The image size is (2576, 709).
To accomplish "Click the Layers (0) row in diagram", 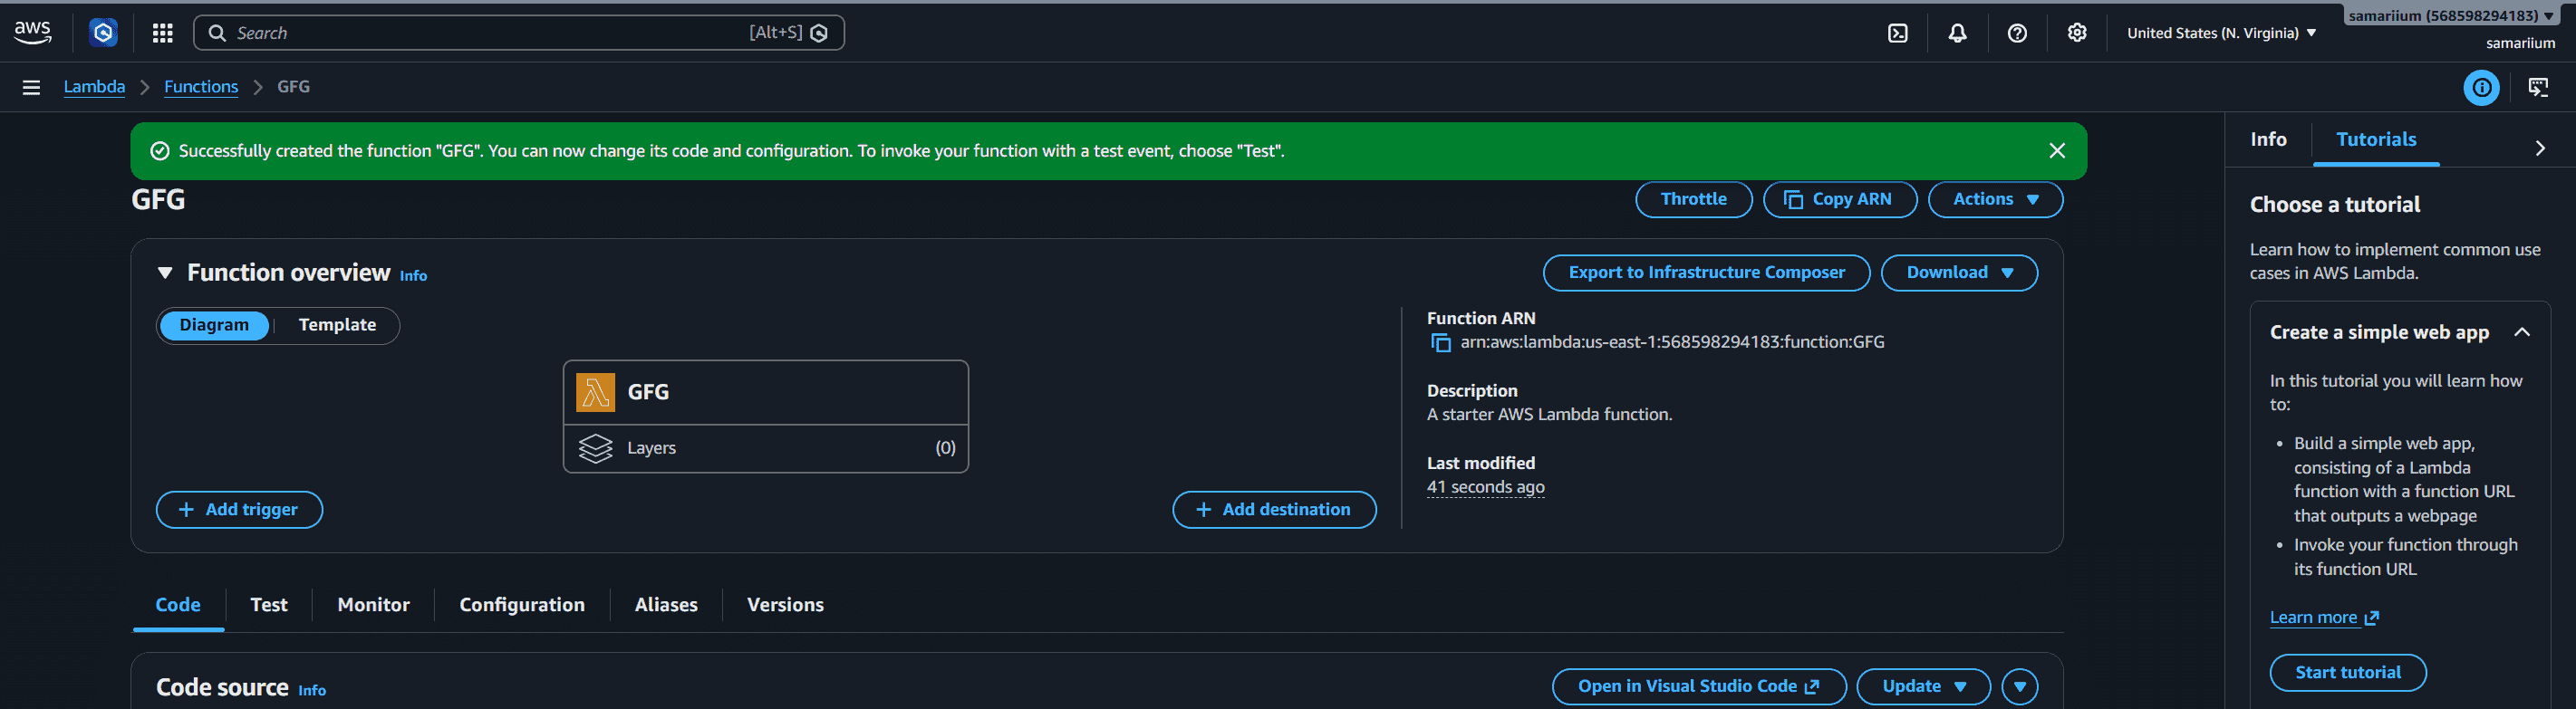I will click(766, 448).
